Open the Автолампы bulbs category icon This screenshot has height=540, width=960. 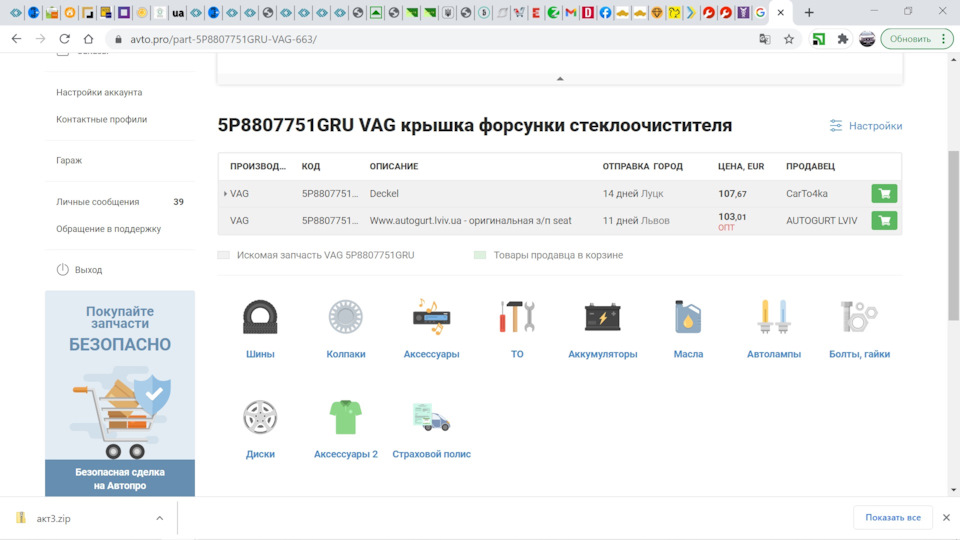[x=774, y=317]
